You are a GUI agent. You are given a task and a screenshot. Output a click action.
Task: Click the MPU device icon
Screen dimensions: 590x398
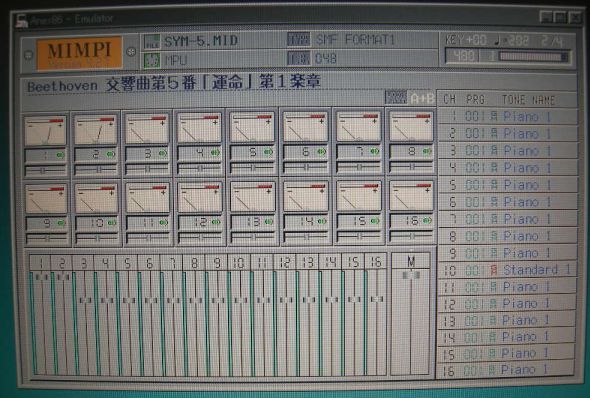pyautogui.click(x=152, y=61)
